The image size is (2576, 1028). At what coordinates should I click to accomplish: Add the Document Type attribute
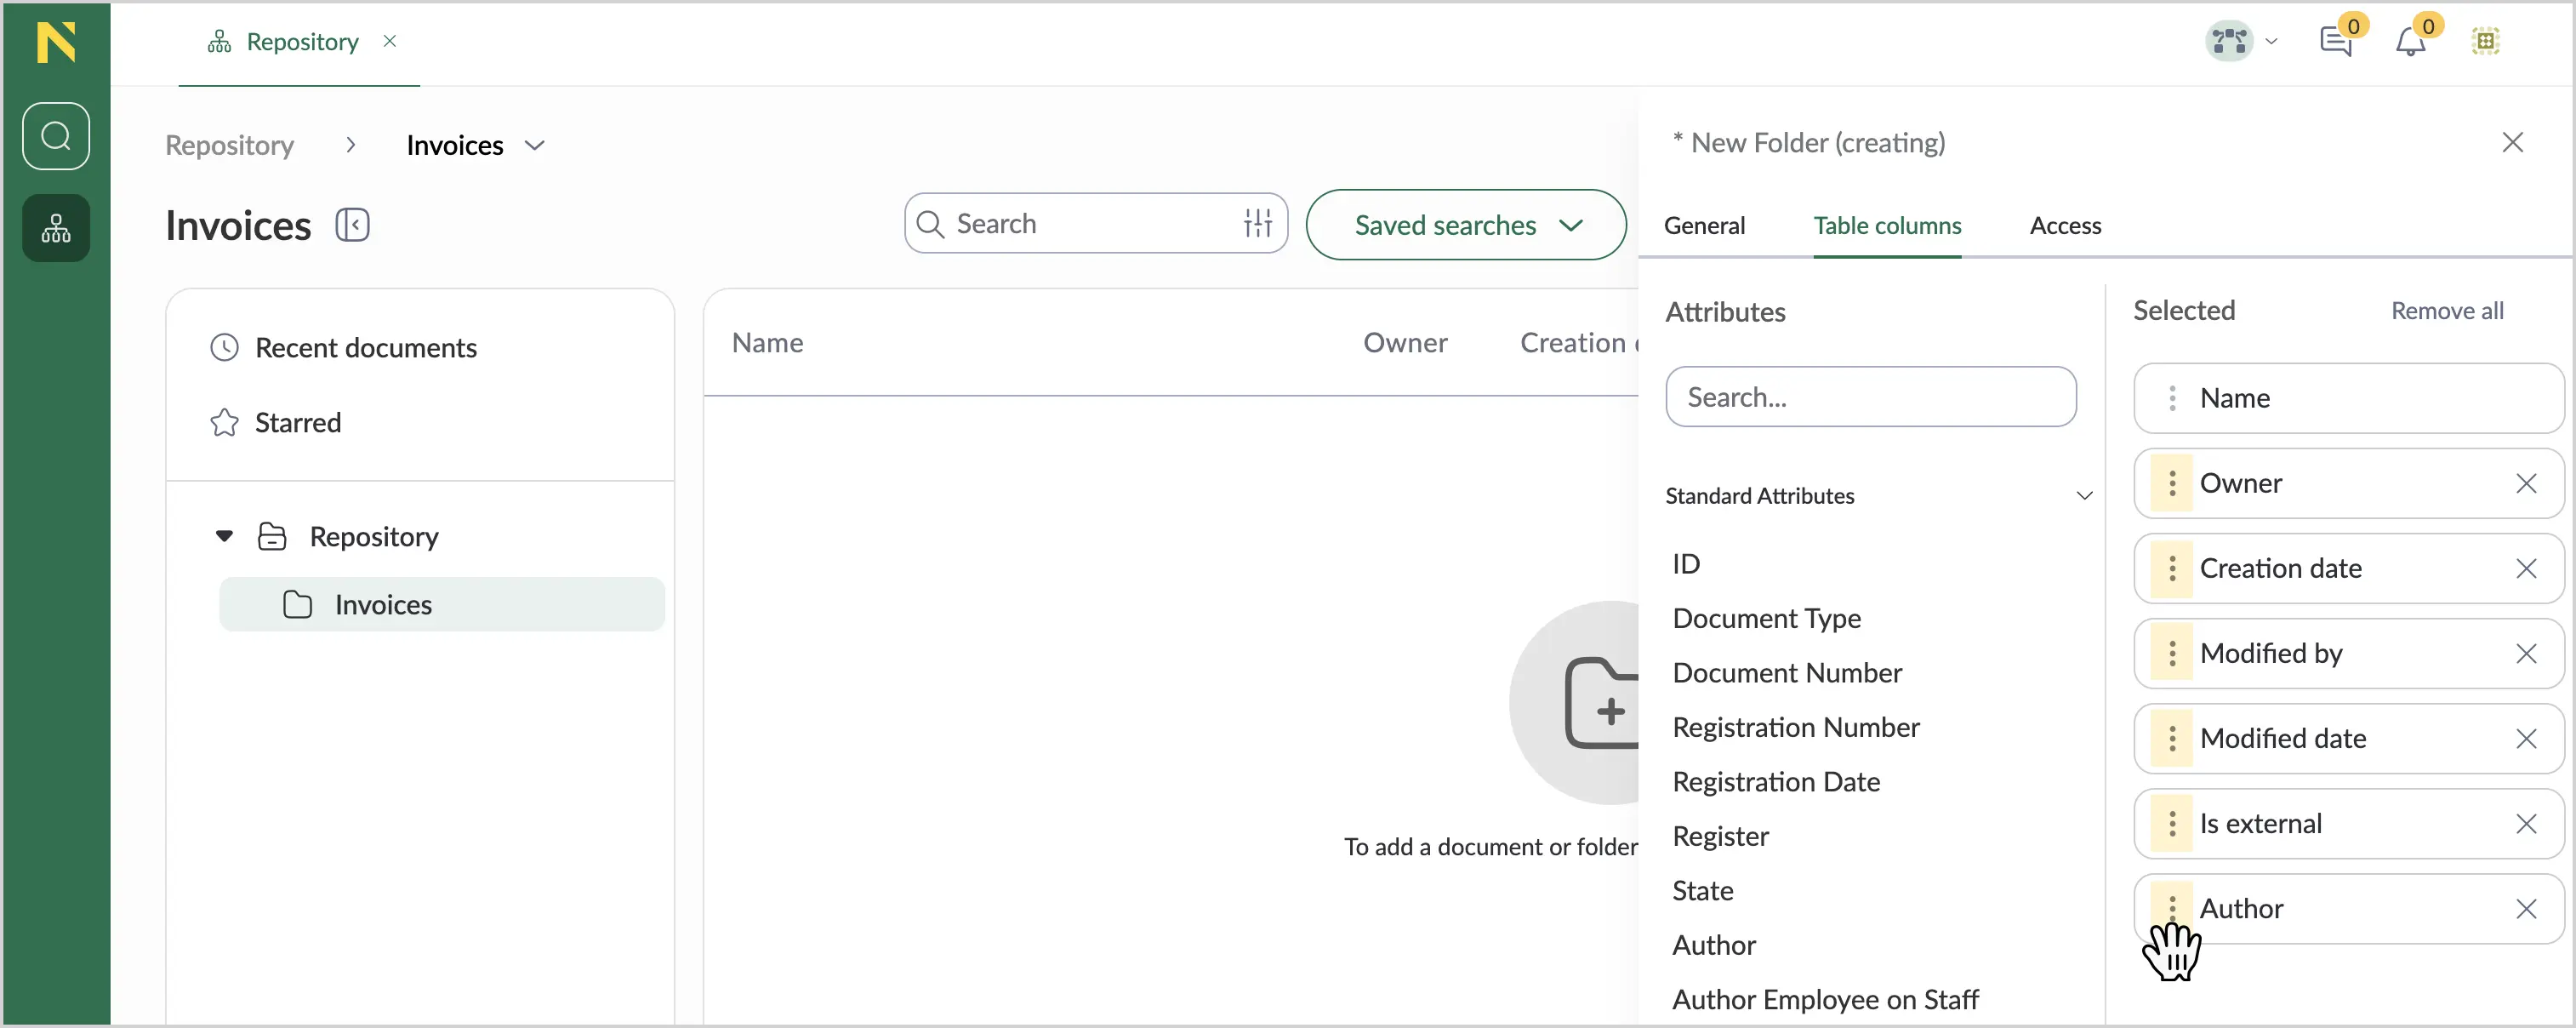(1767, 618)
